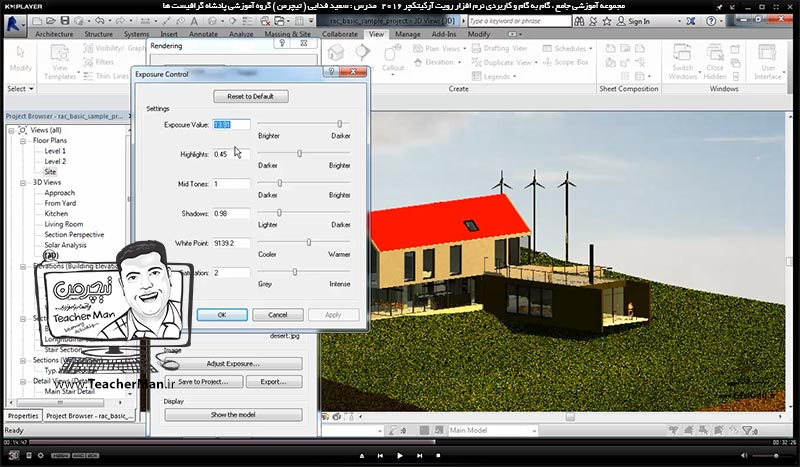Click Show the model button in Rendering dialog

[233, 415]
